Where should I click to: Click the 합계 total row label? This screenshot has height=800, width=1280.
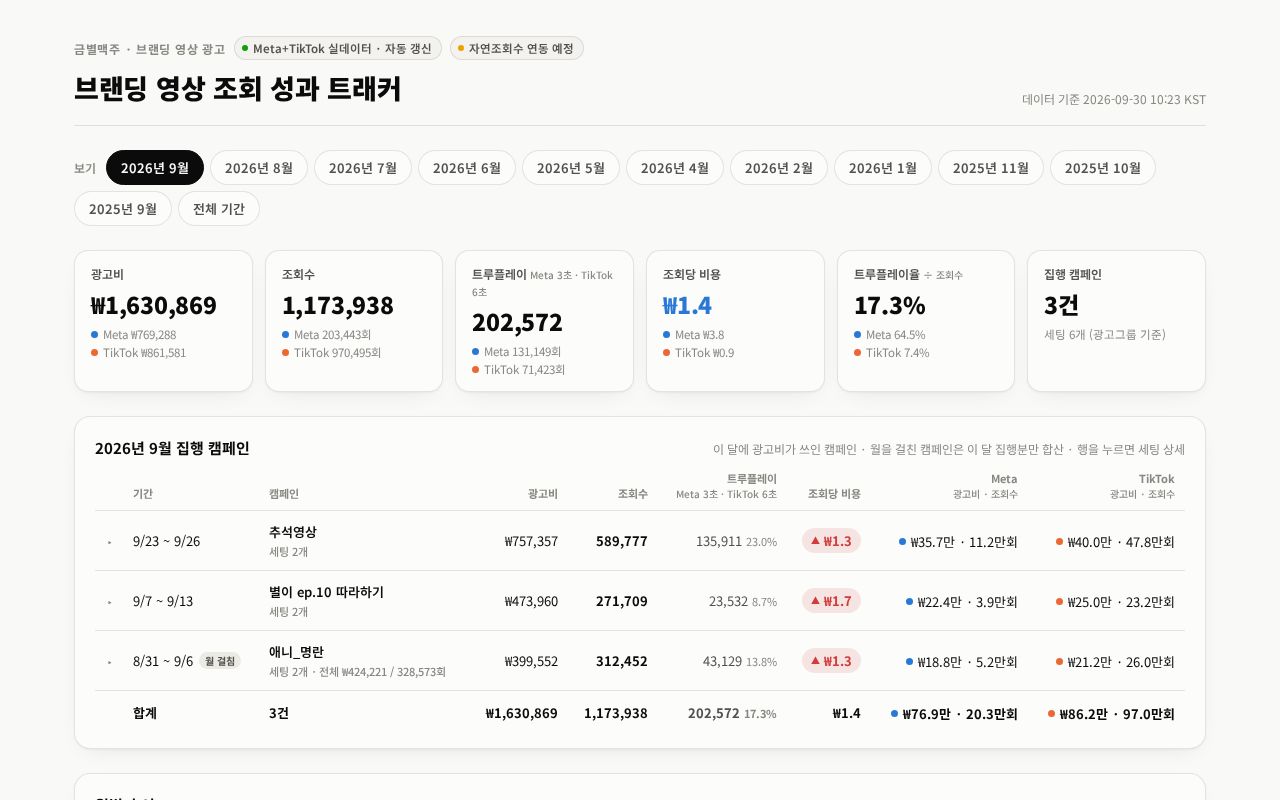point(145,713)
